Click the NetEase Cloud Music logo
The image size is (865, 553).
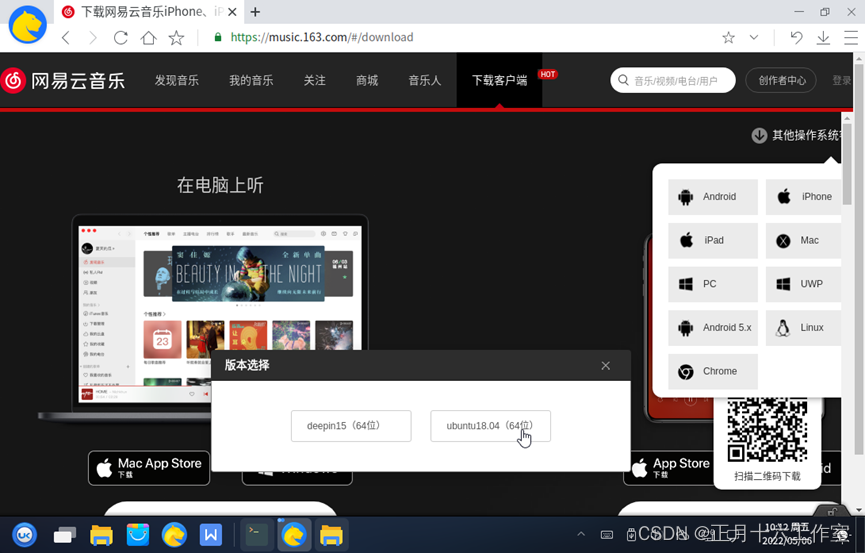click(x=63, y=81)
